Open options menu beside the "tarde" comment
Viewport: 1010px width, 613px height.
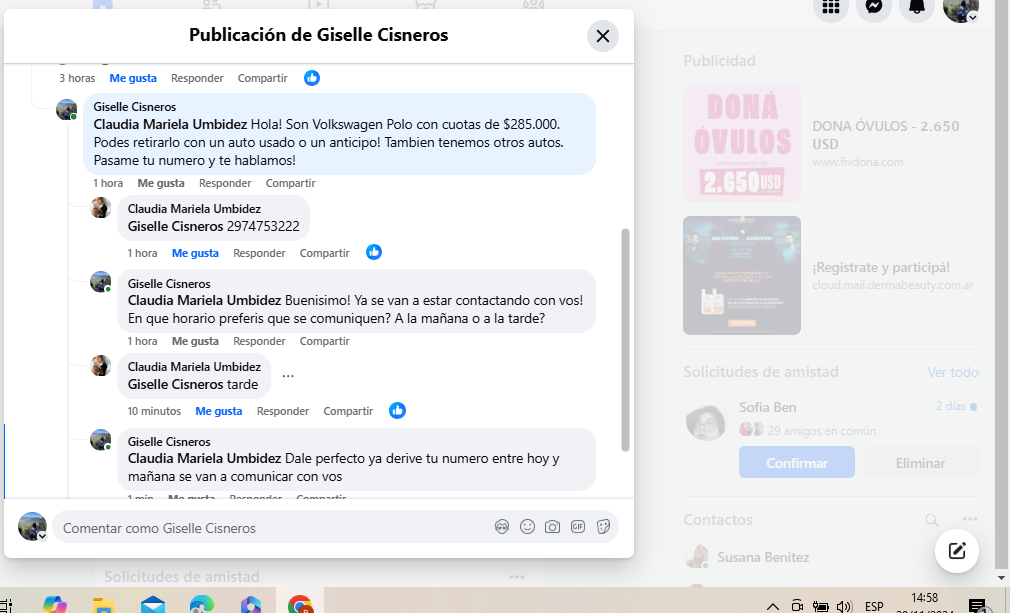pyautogui.click(x=288, y=376)
